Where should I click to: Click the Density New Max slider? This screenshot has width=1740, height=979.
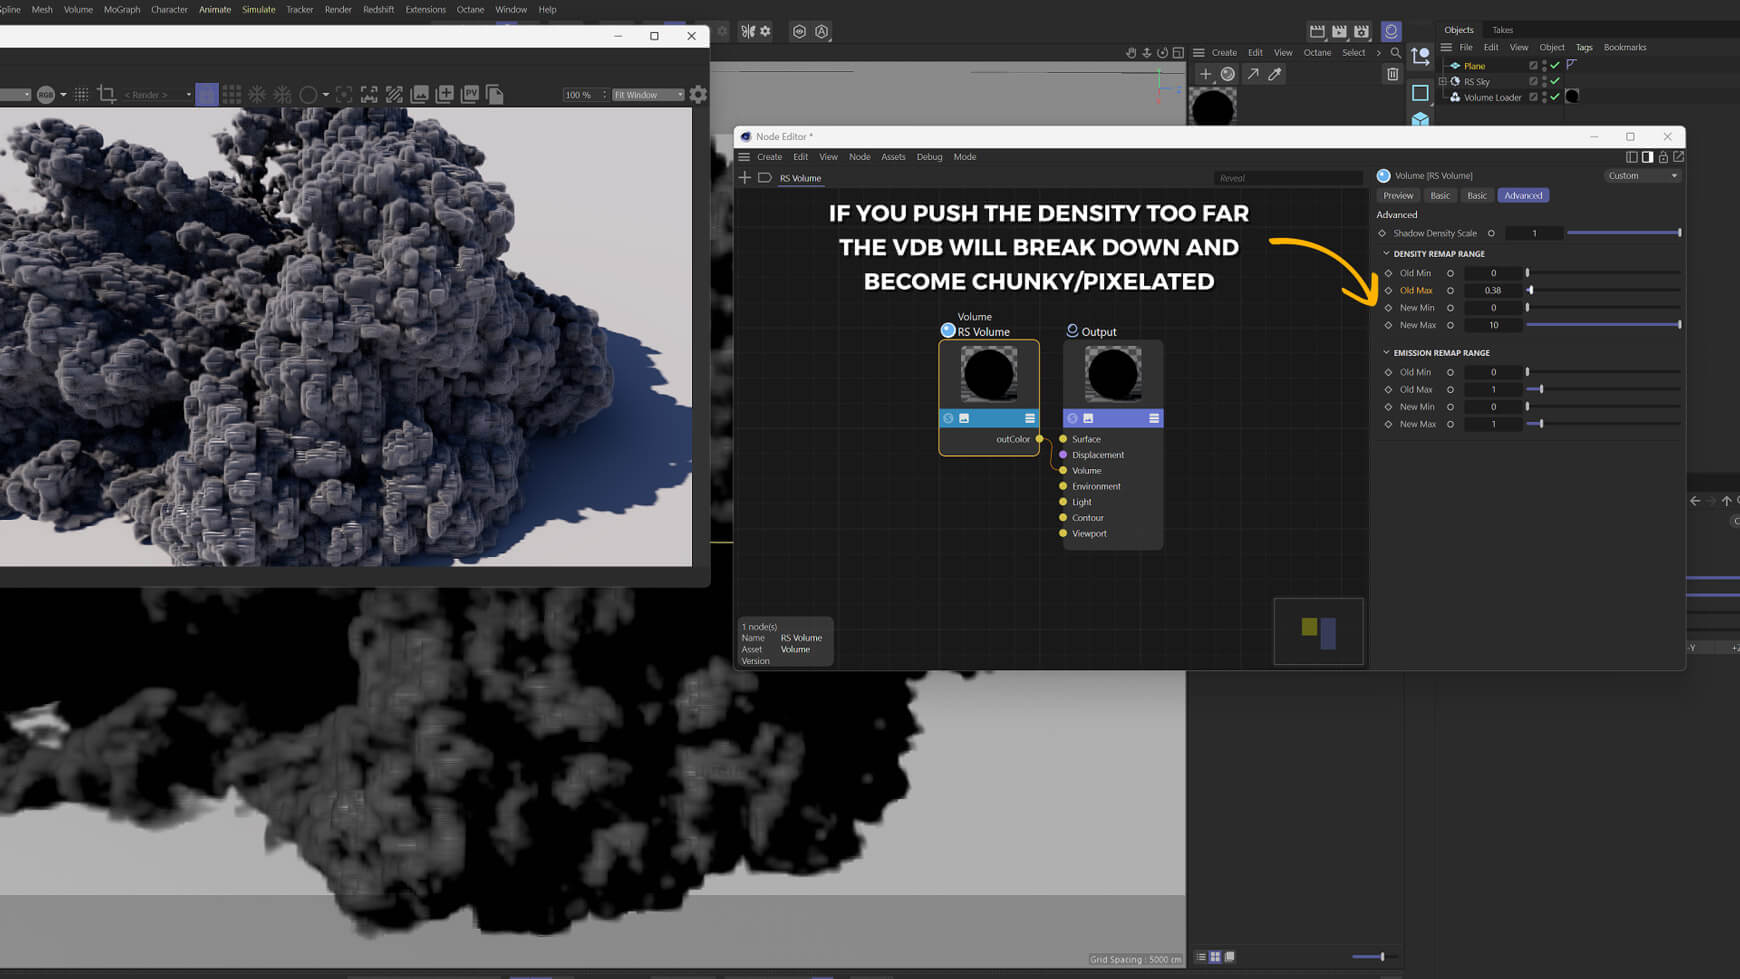coord(1603,325)
